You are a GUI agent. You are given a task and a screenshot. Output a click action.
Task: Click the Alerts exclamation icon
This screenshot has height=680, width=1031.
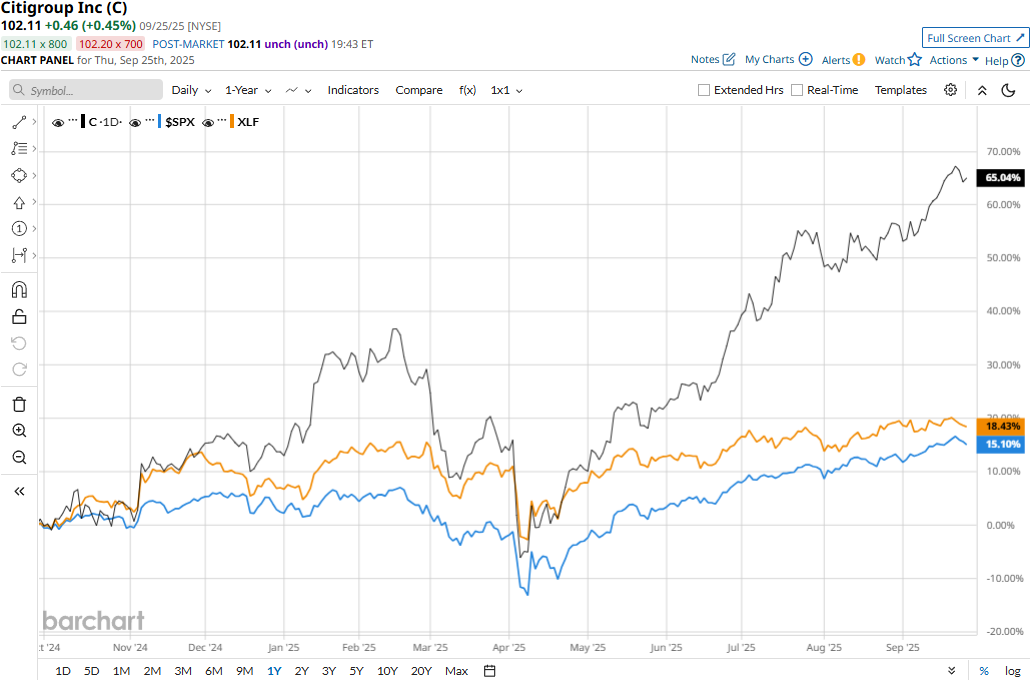click(x=859, y=60)
